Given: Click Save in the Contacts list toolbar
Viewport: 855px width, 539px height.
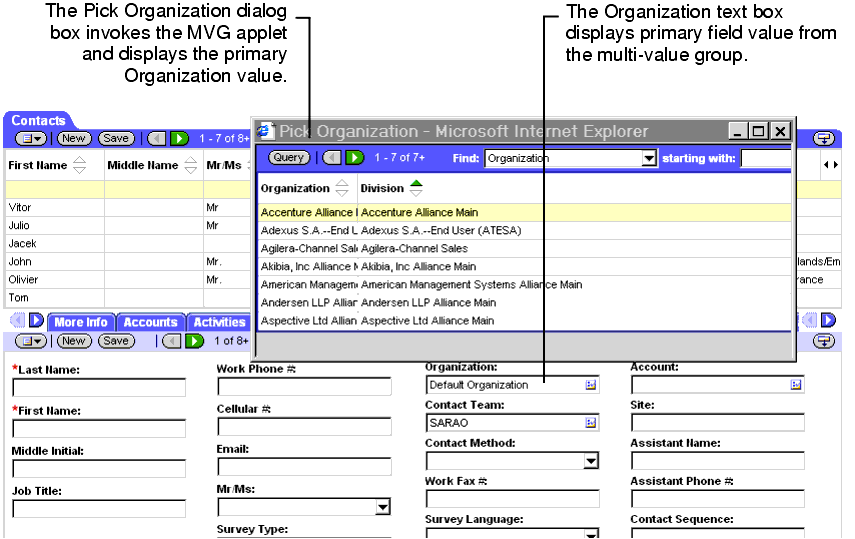Looking at the screenshot, I should tap(116, 139).
